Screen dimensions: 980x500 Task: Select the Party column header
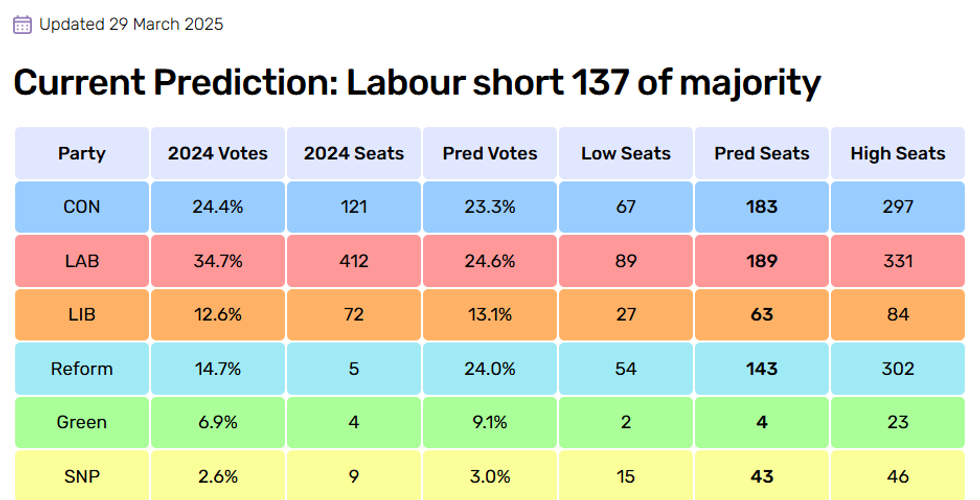[x=82, y=154]
